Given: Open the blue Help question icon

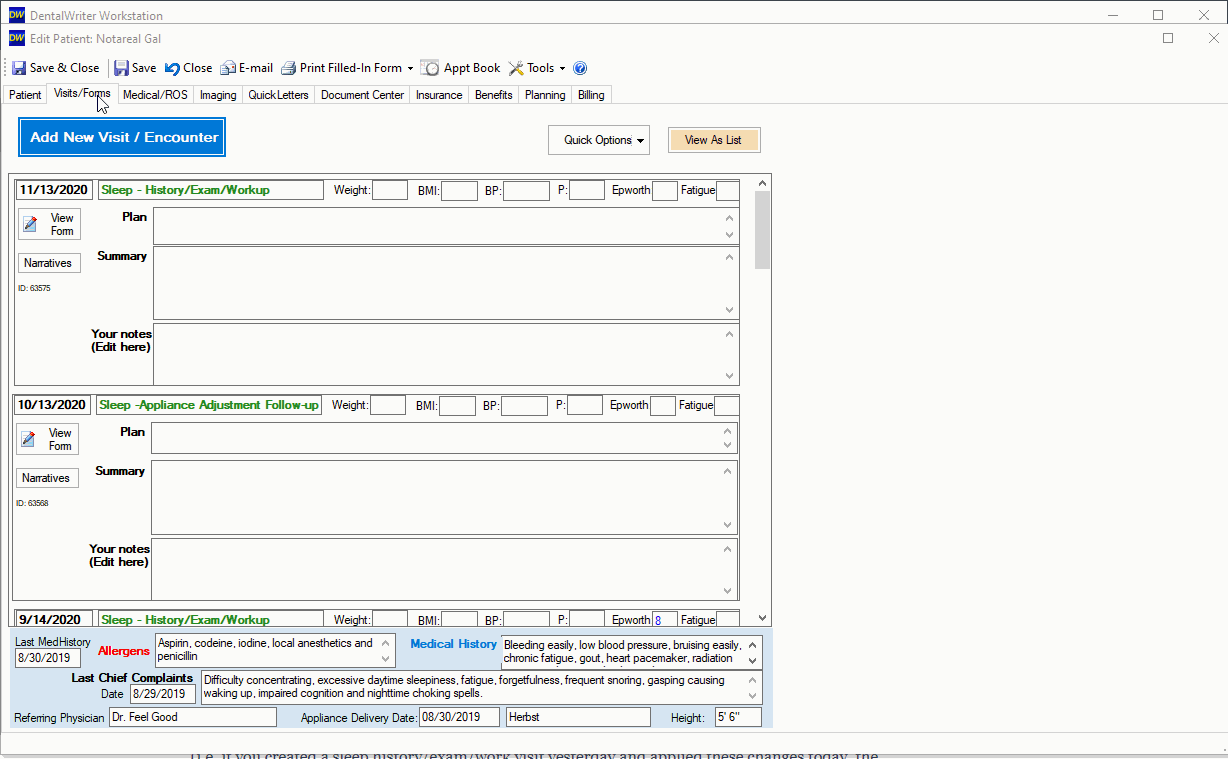Looking at the screenshot, I should [x=580, y=68].
